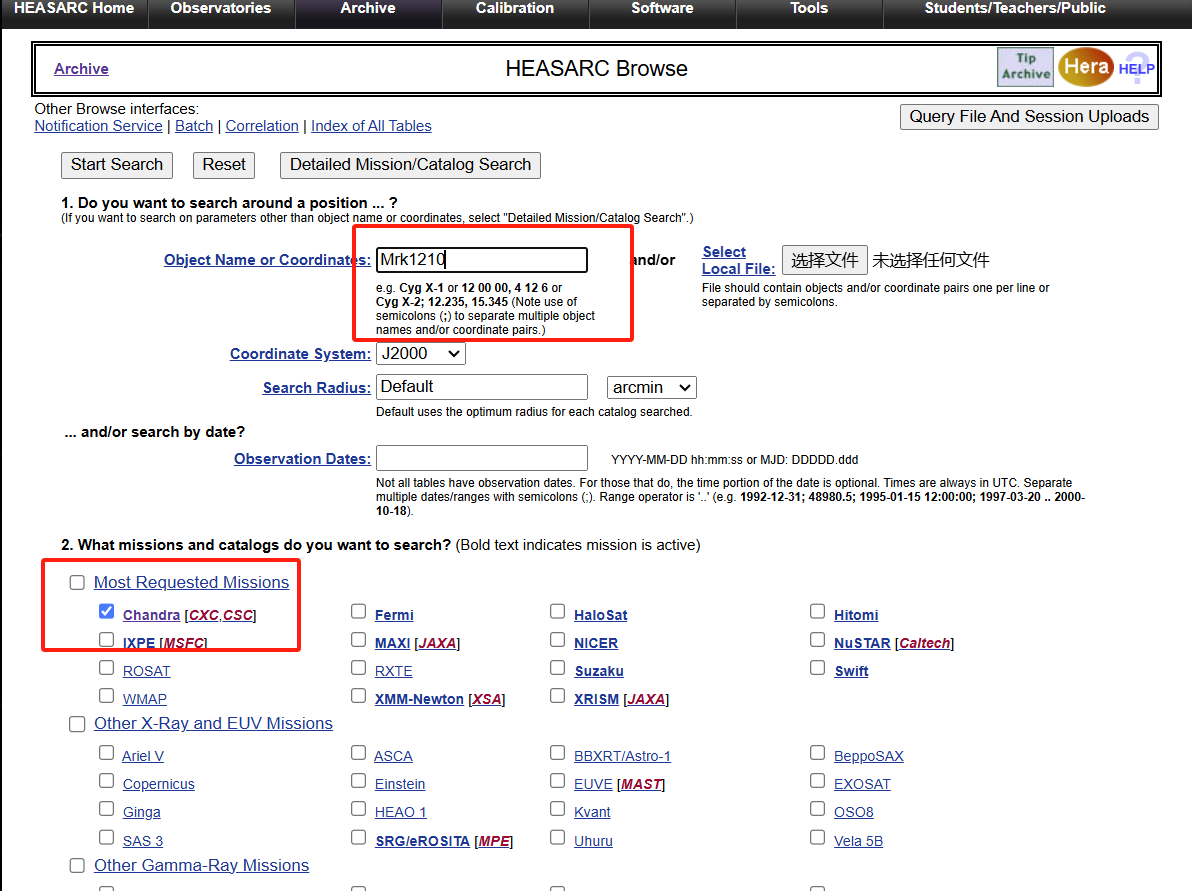Enable the RXTE checkbox

tap(358, 667)
